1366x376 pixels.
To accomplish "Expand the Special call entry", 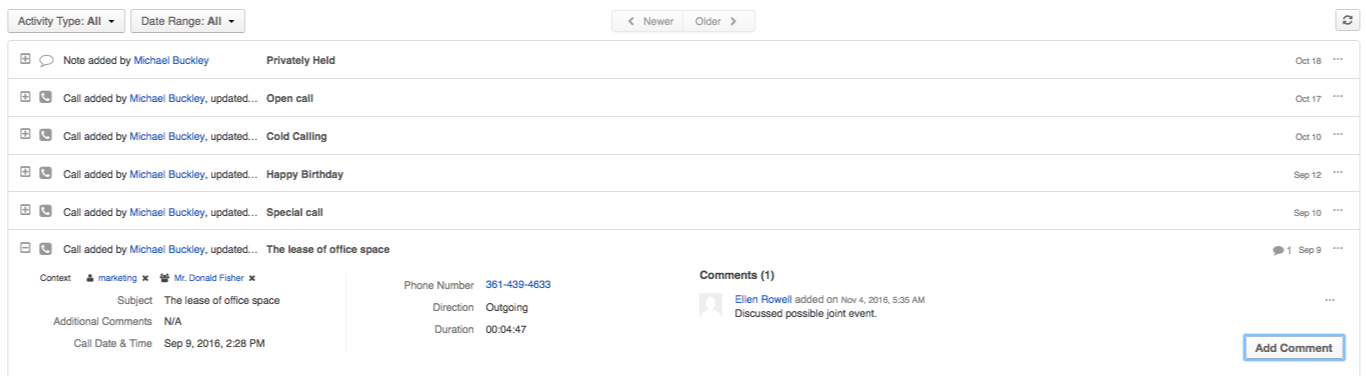I will (25, 211).
